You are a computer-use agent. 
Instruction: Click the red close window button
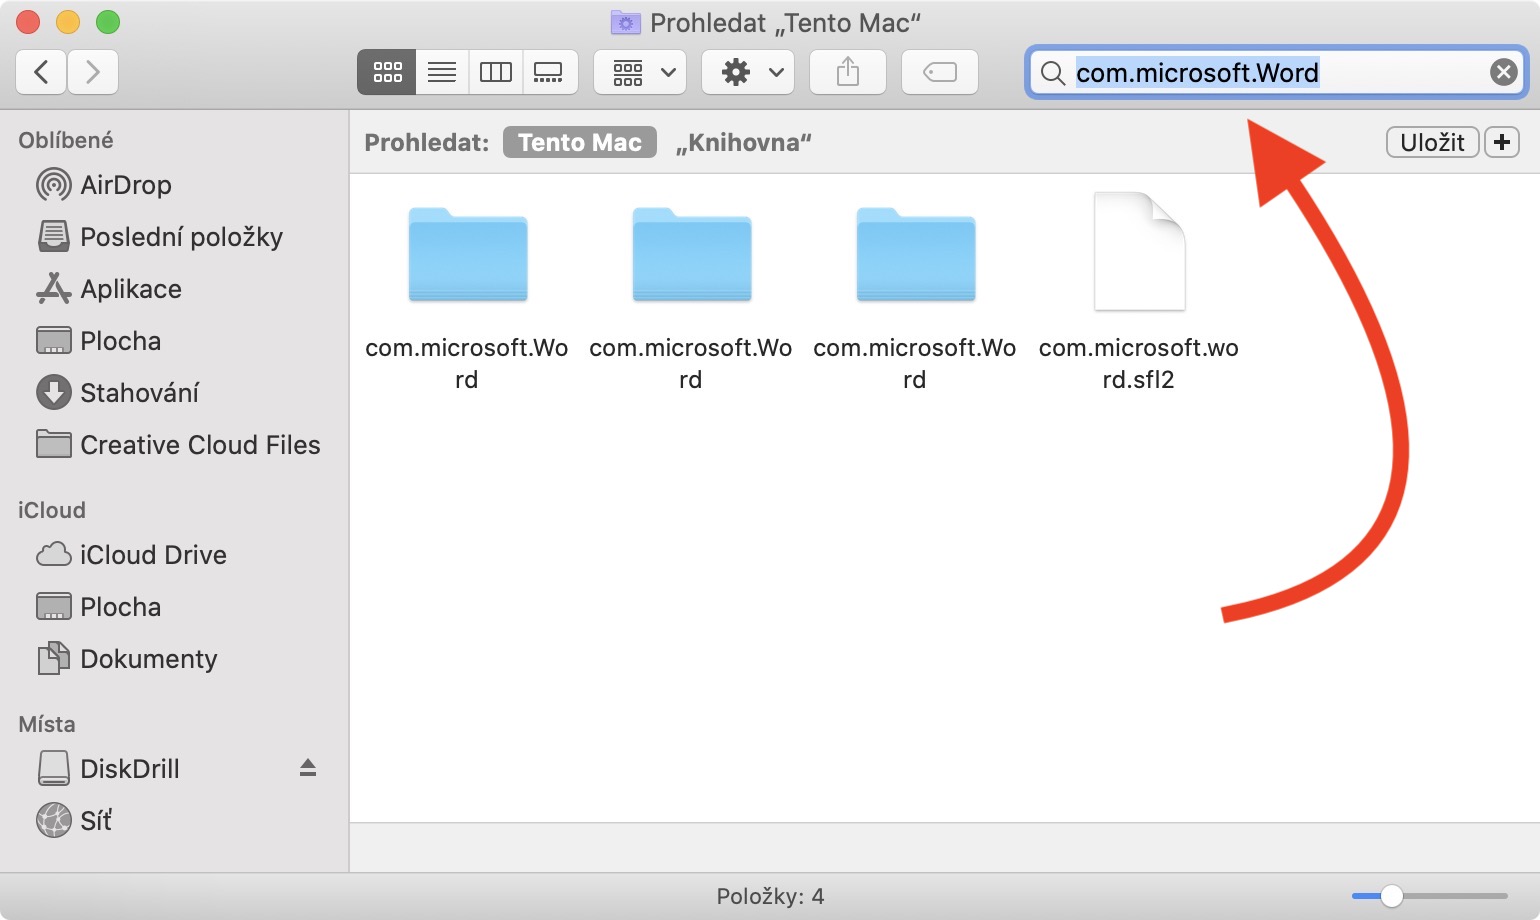[x=28, y=22]
